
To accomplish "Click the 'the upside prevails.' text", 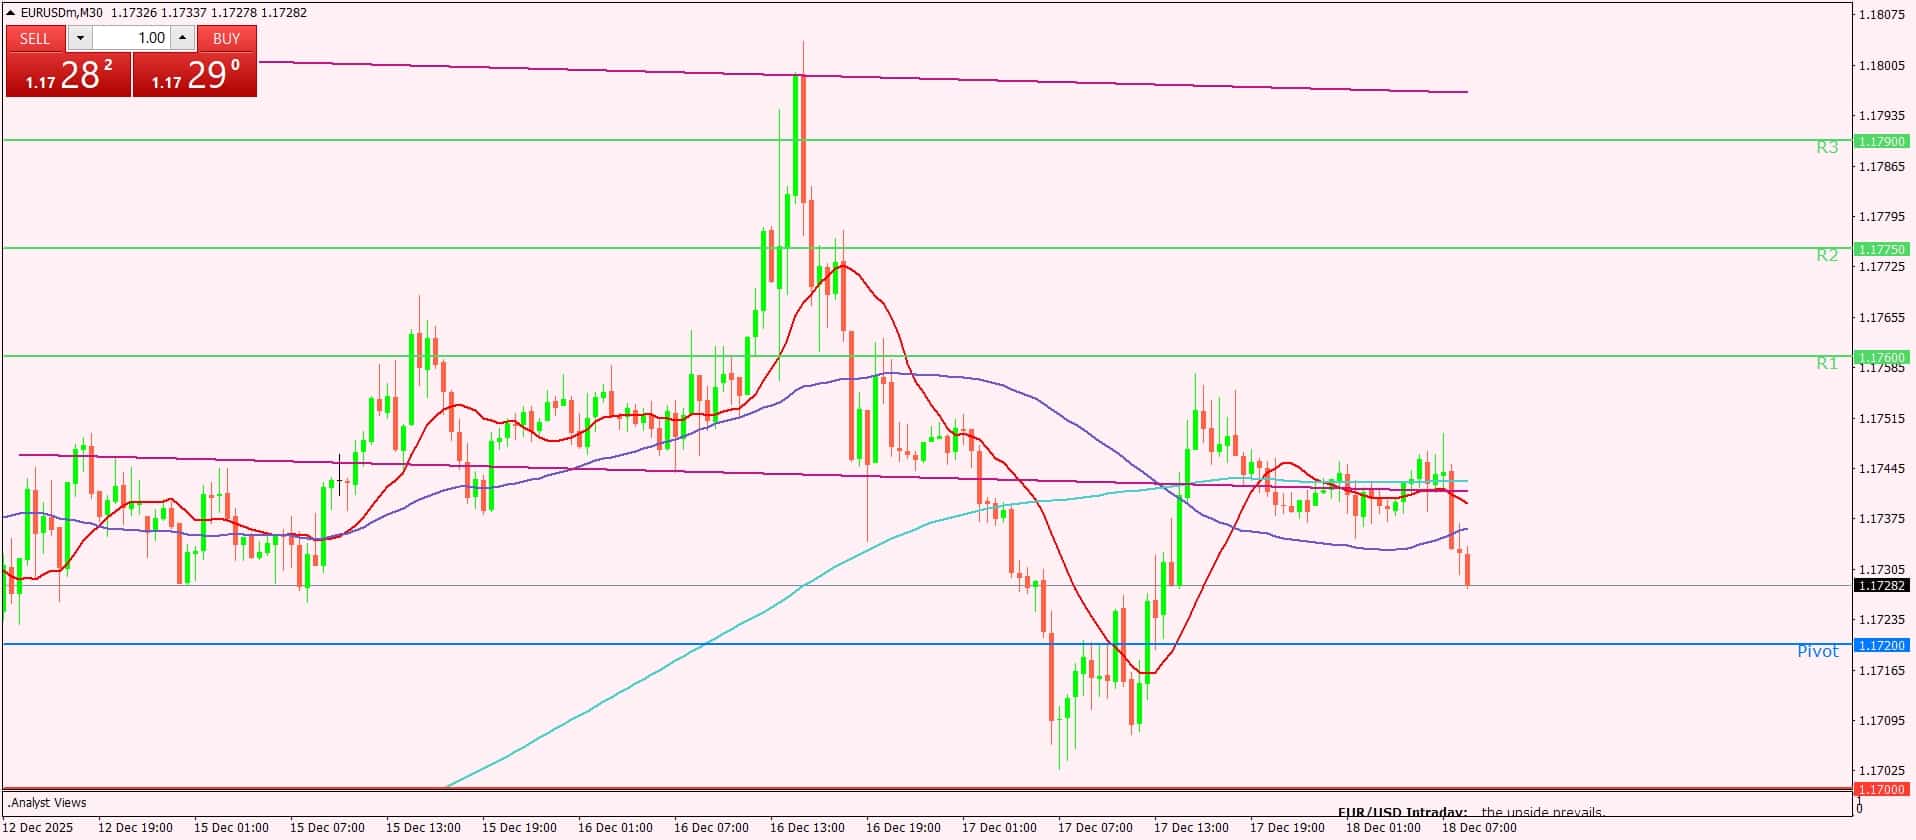I will [x=1543, y=813].
